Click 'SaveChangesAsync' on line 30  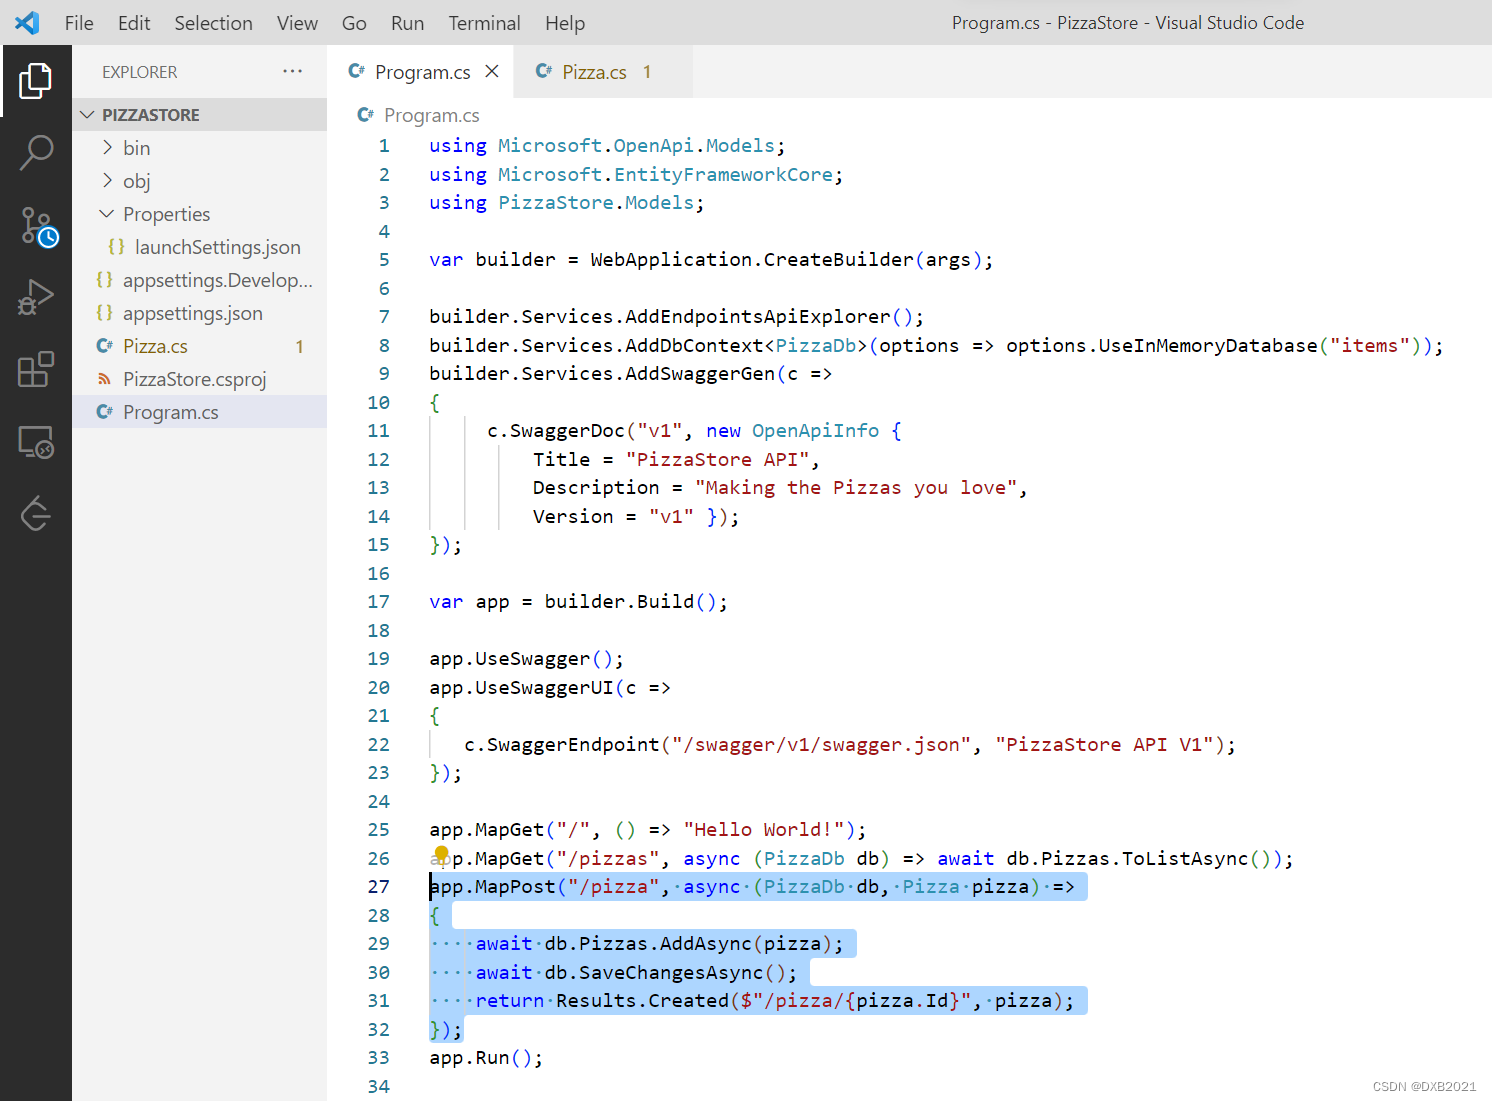pyautogui.click(x=671, y=973)
